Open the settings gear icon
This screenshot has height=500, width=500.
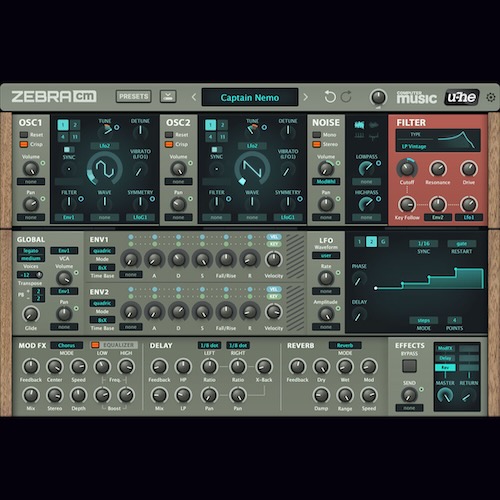(x=490, y=97)
